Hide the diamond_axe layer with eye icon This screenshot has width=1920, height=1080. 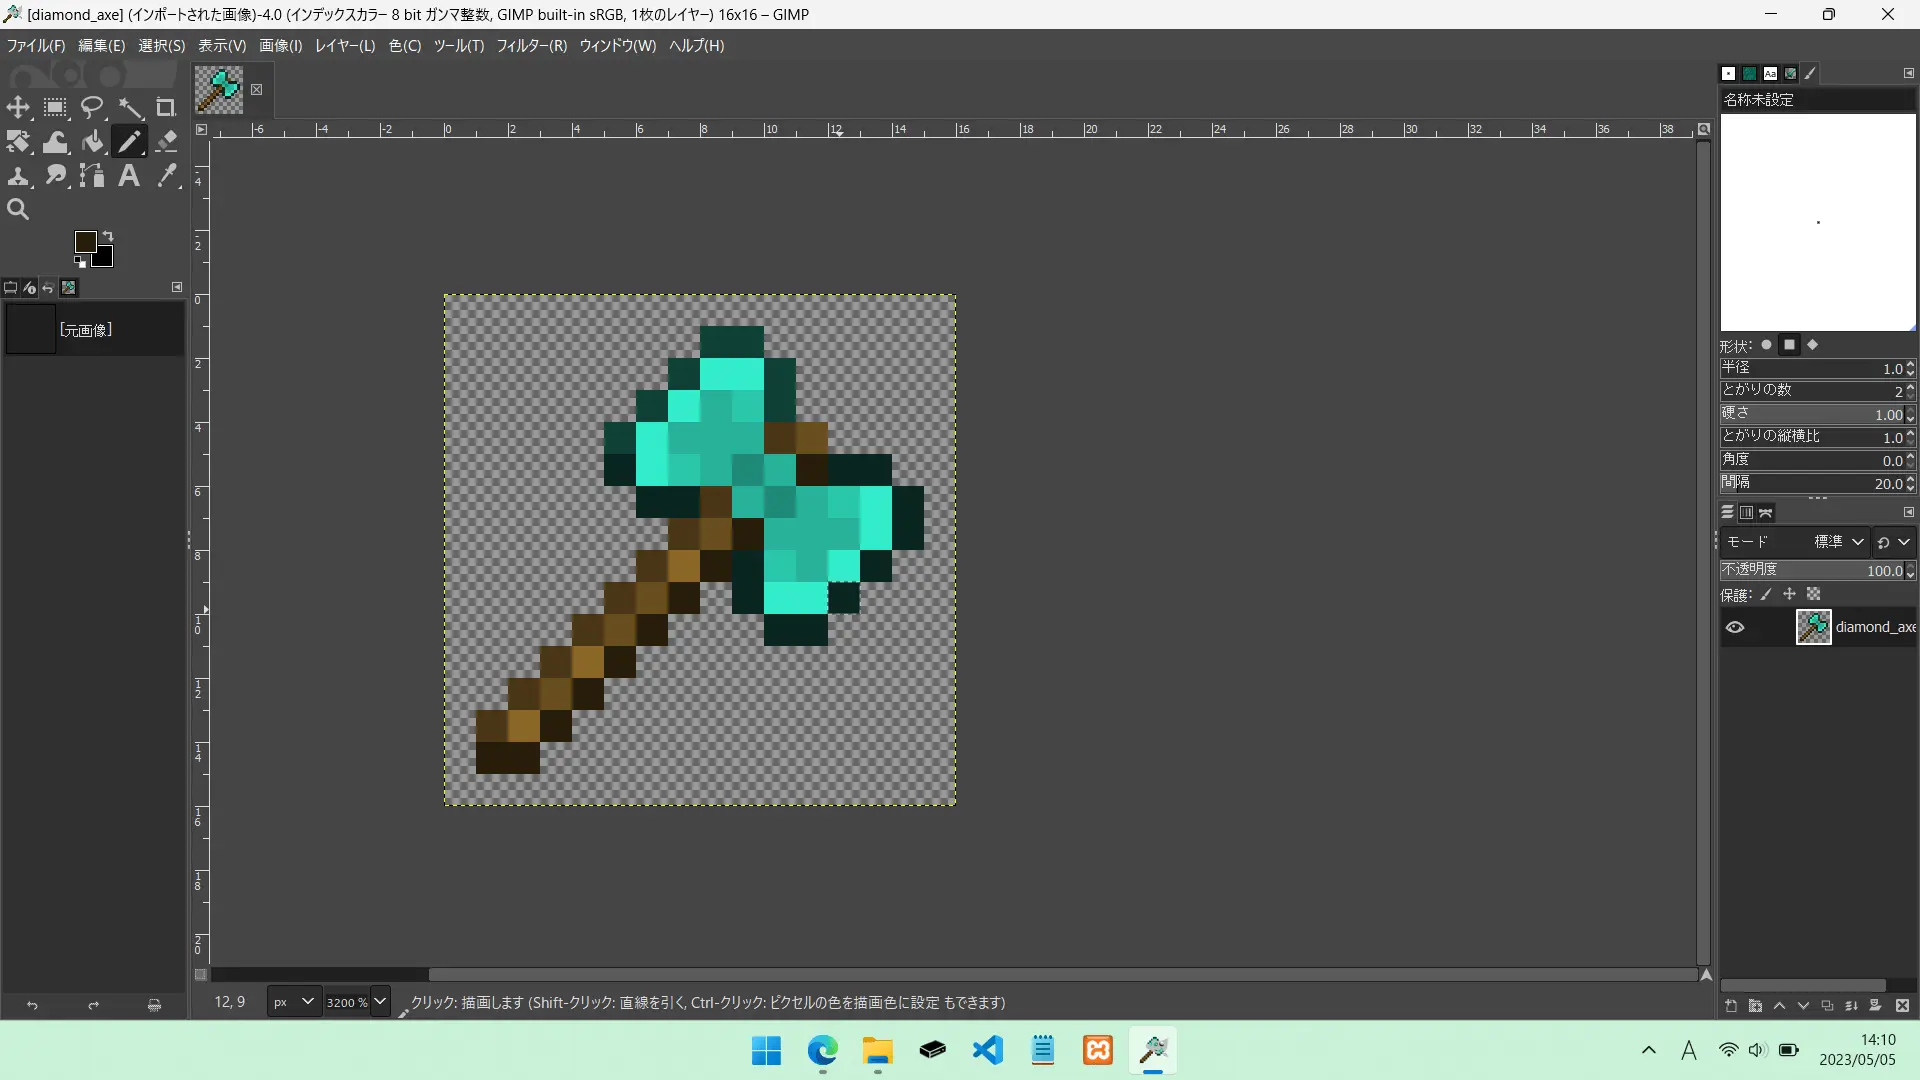[x=1735, y=628]
